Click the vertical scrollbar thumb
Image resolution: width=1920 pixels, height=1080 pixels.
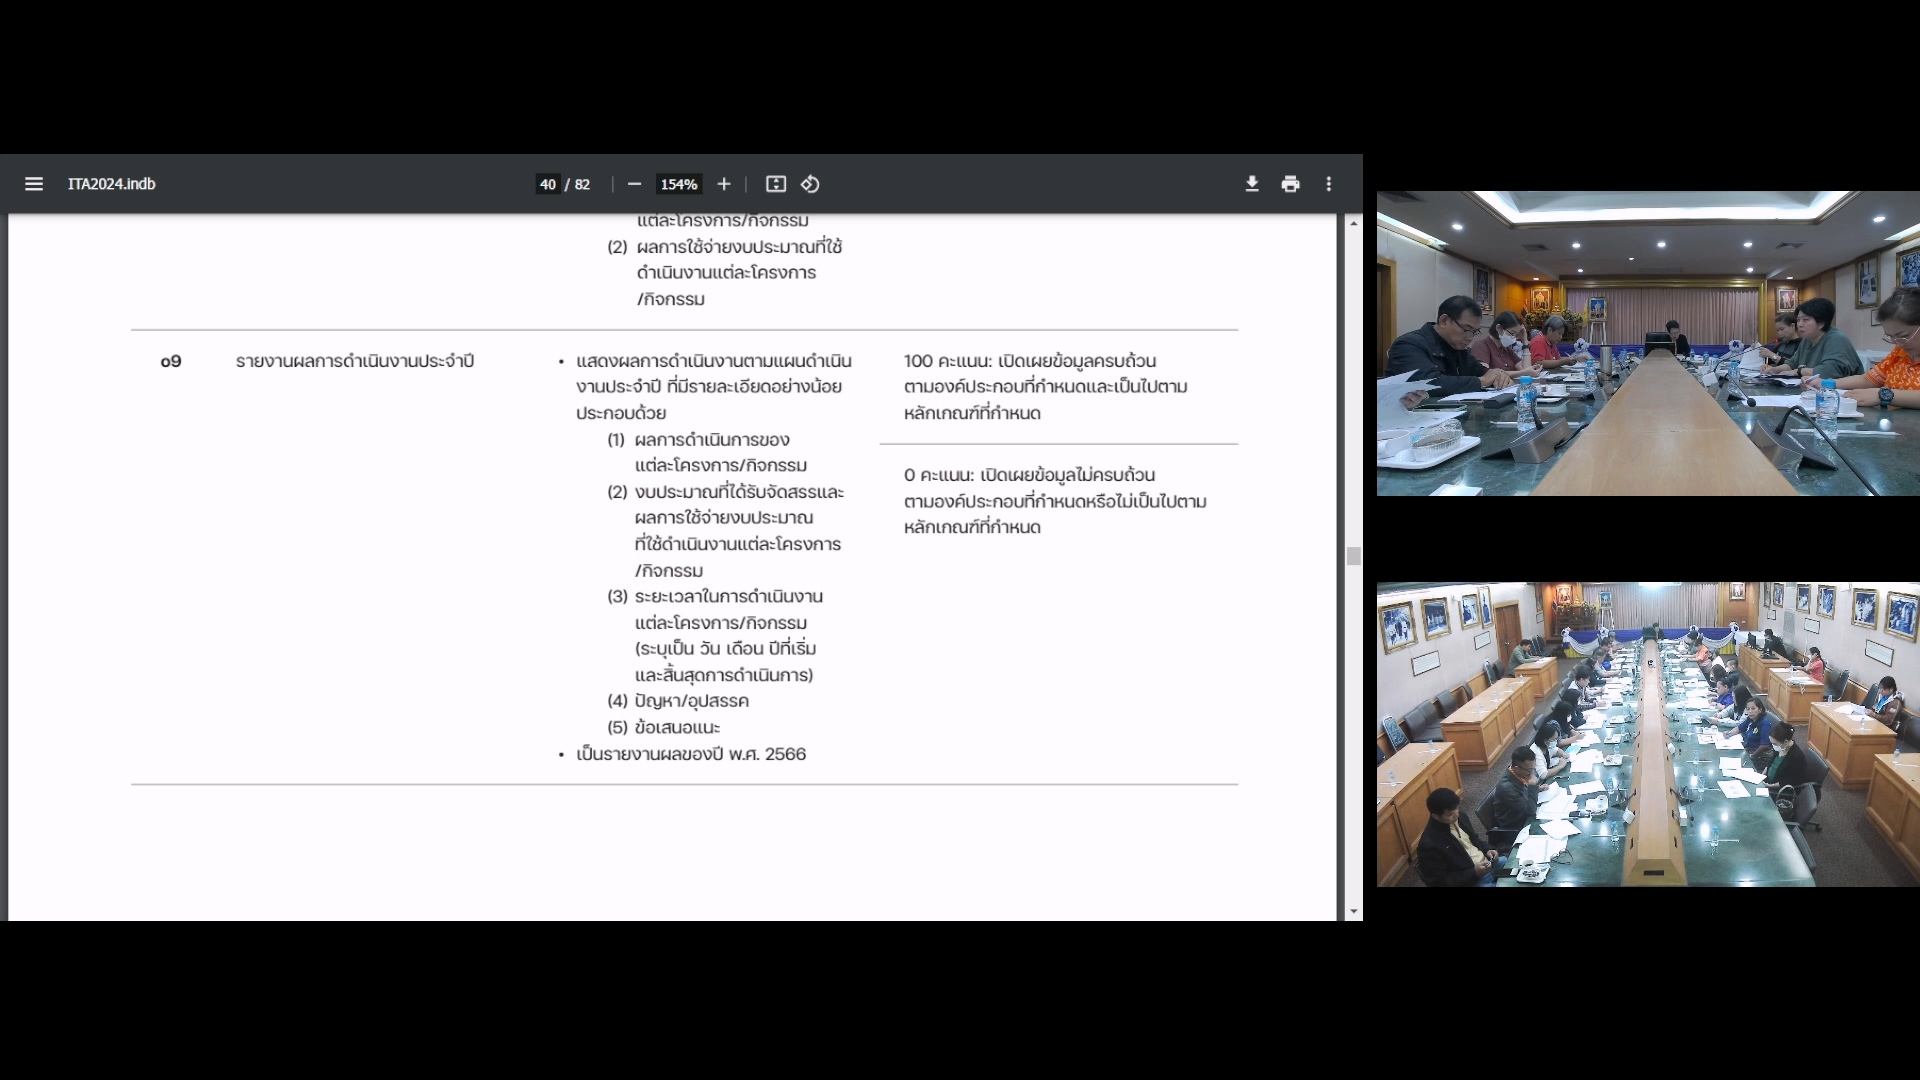point(1354,556)
